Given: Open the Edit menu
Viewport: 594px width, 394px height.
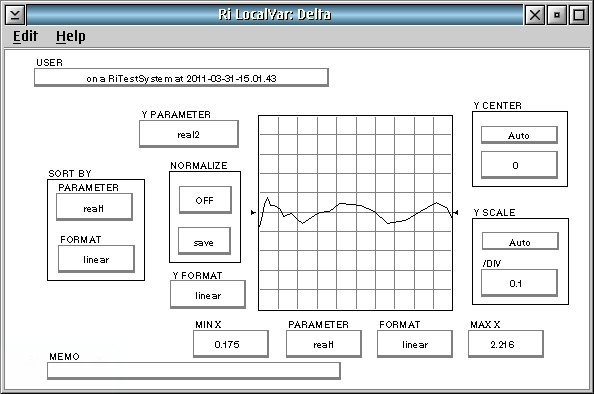Looking at the screenshot, I should (x=25, y=36).
